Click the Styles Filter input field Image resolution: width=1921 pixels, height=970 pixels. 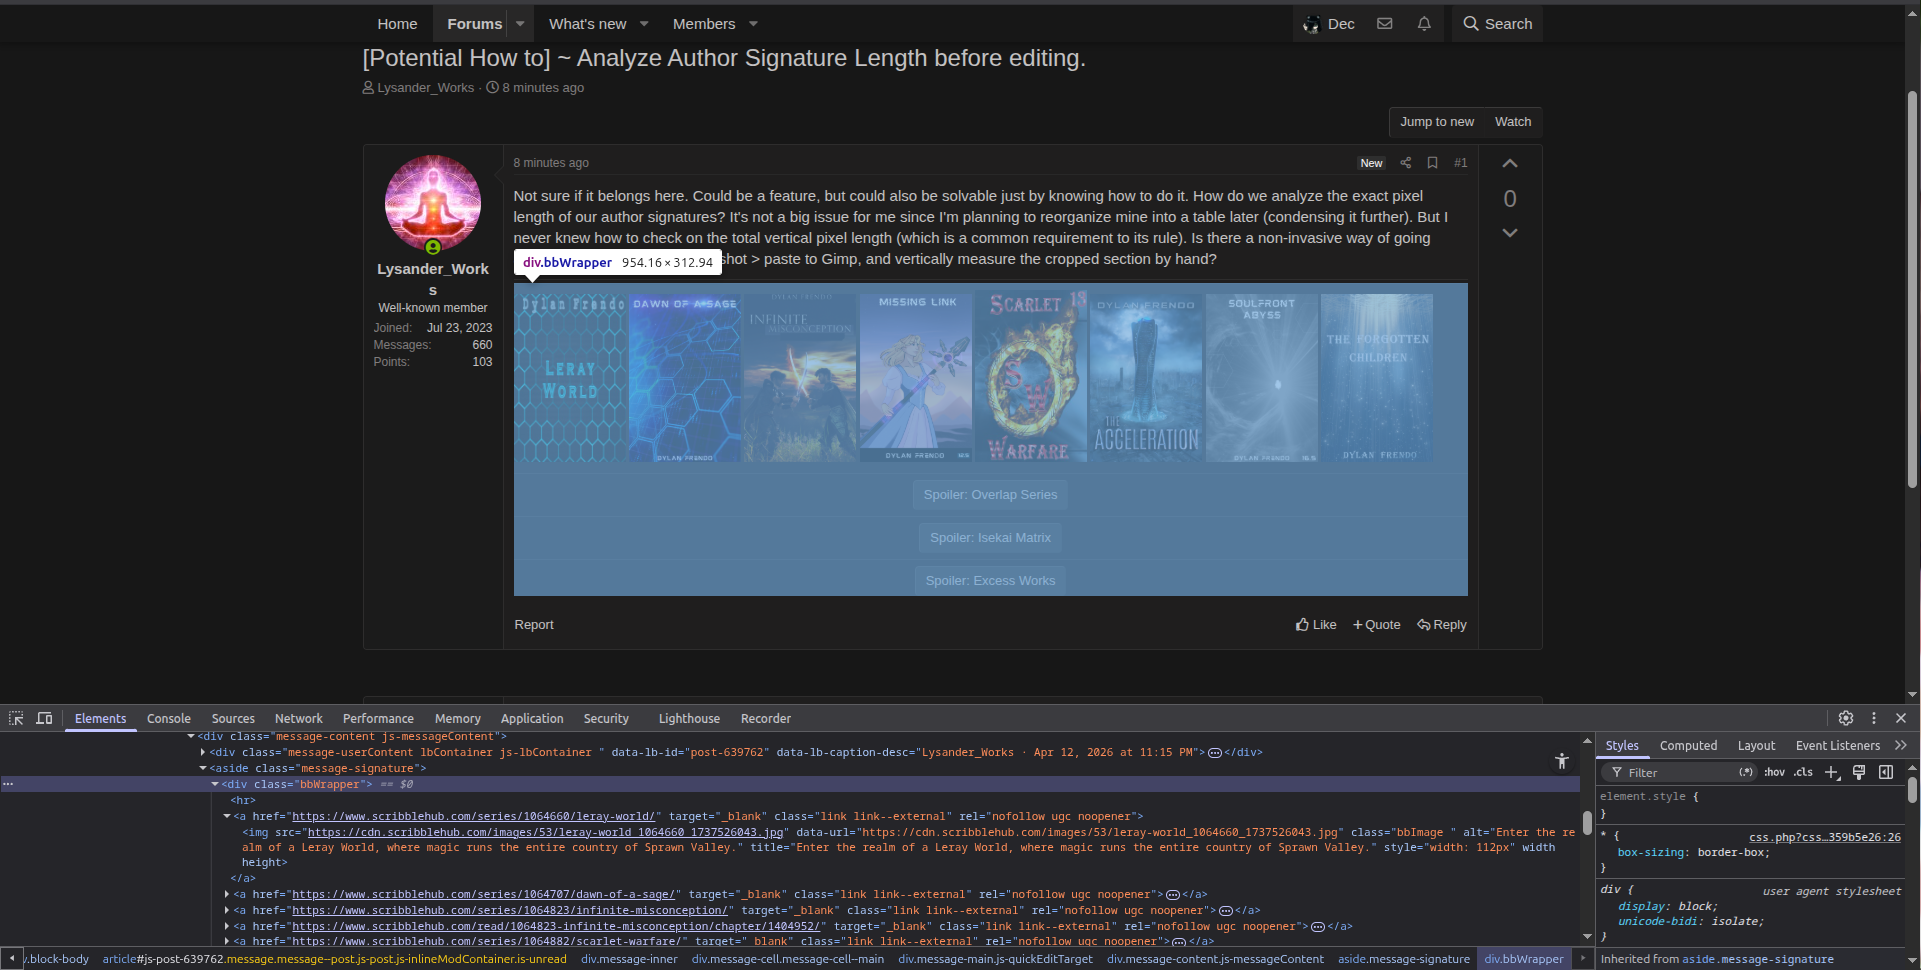pos(1680,772)
